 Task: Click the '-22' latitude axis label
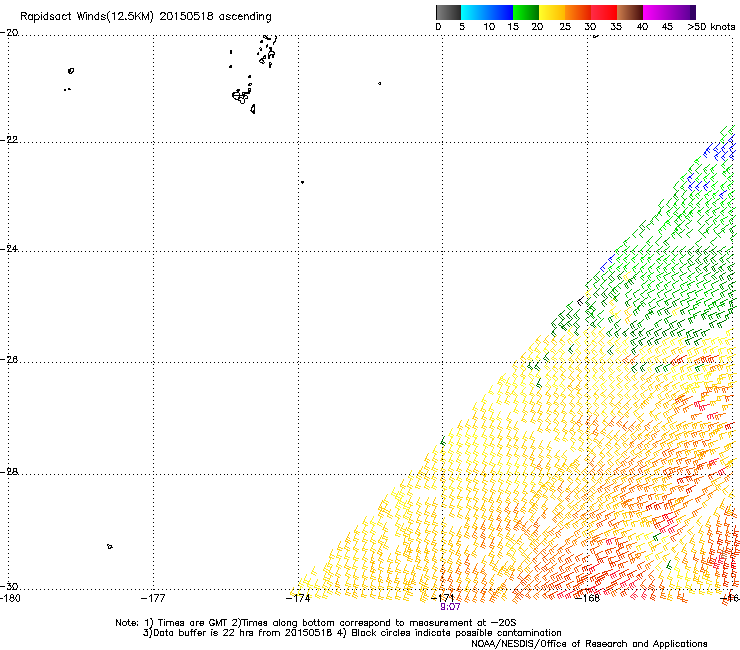[9, 140]
